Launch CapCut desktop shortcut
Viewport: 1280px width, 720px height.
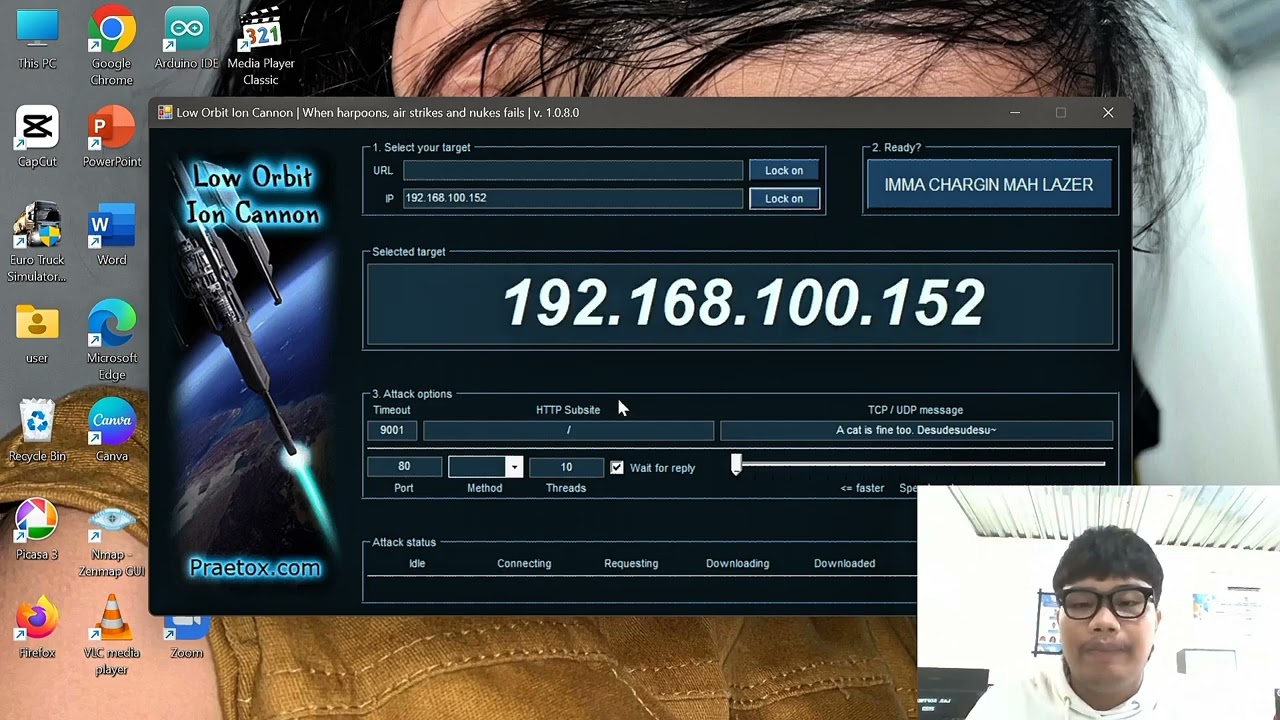(37, 137)
